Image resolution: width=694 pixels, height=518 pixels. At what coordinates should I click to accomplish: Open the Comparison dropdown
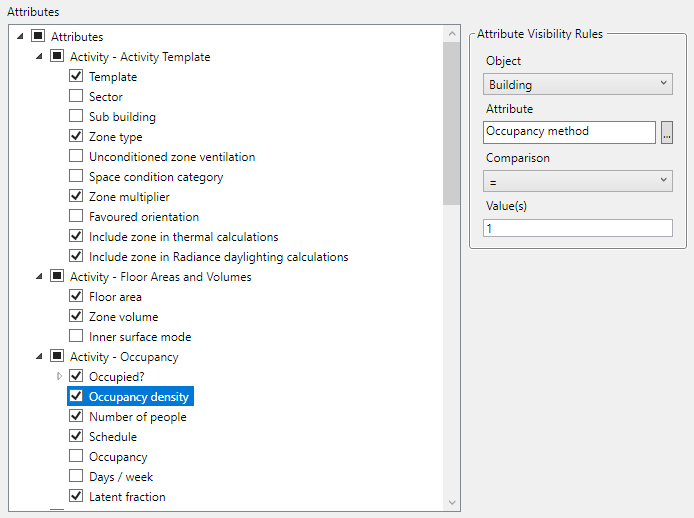point(577,181)
